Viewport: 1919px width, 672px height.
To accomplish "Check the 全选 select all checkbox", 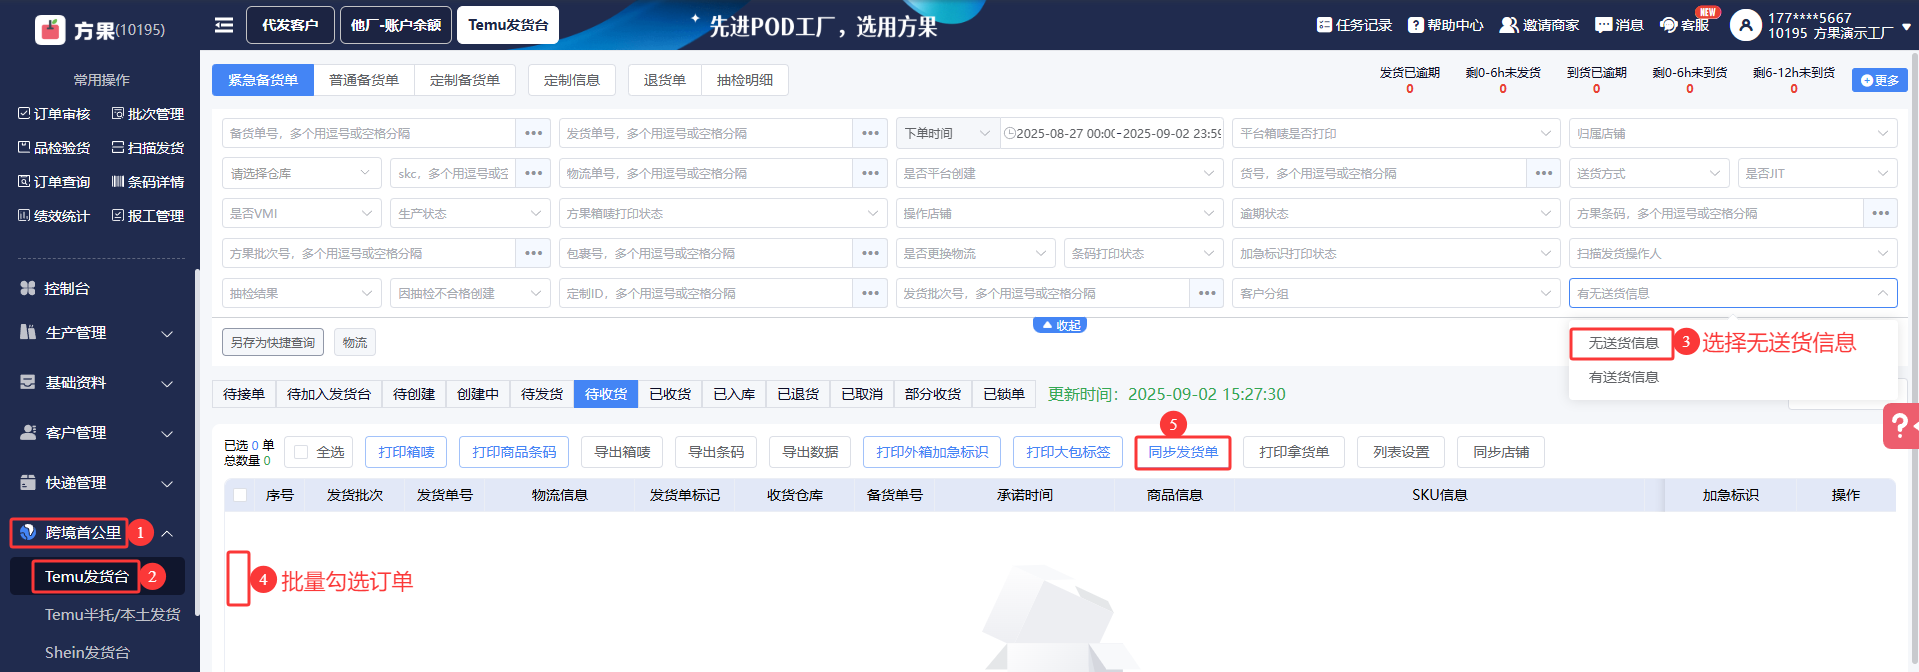I will 301,452.
